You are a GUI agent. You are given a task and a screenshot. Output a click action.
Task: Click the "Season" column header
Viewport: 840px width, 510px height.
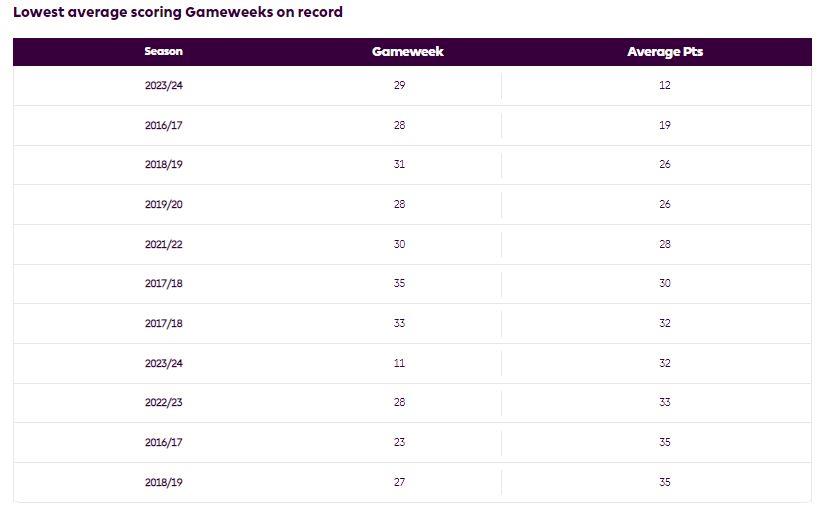coord(164,51)
